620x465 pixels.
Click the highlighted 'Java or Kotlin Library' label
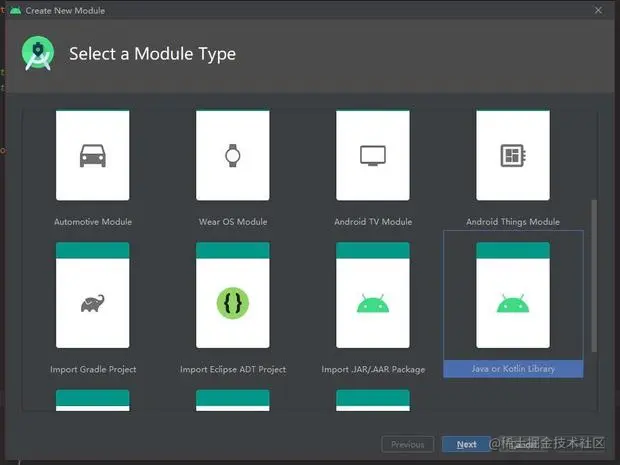click(x=513, y=369)
